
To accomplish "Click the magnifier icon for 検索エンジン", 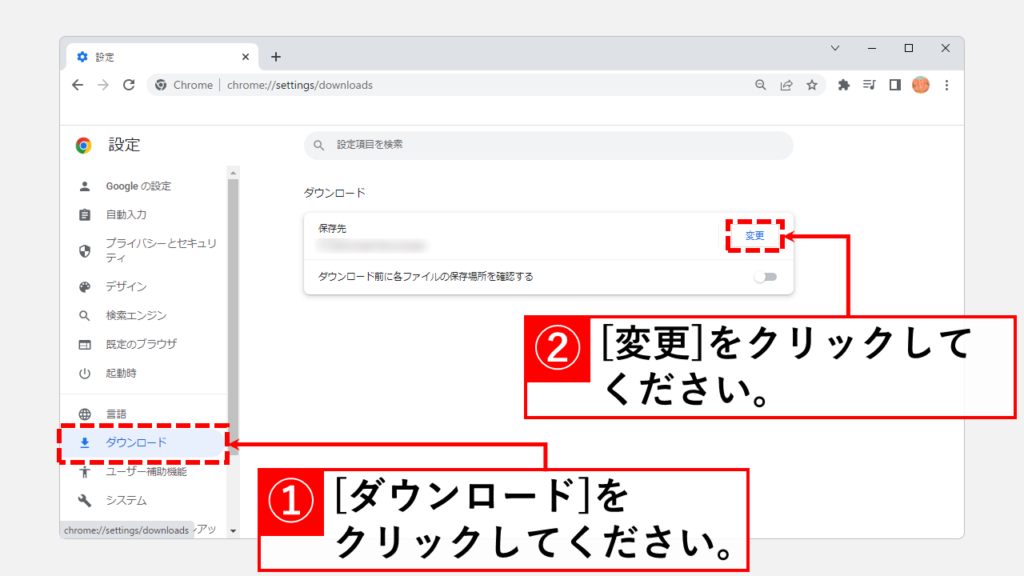I will [84, 315].
